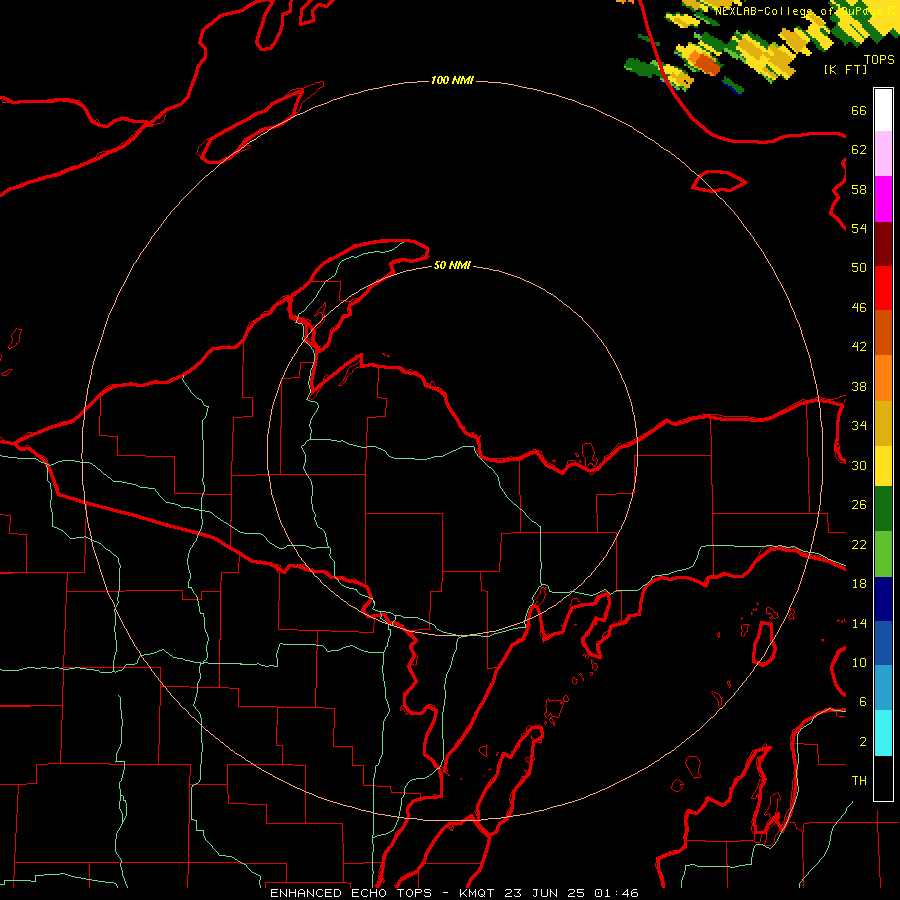Click the legend value "62"

[859, 150]
